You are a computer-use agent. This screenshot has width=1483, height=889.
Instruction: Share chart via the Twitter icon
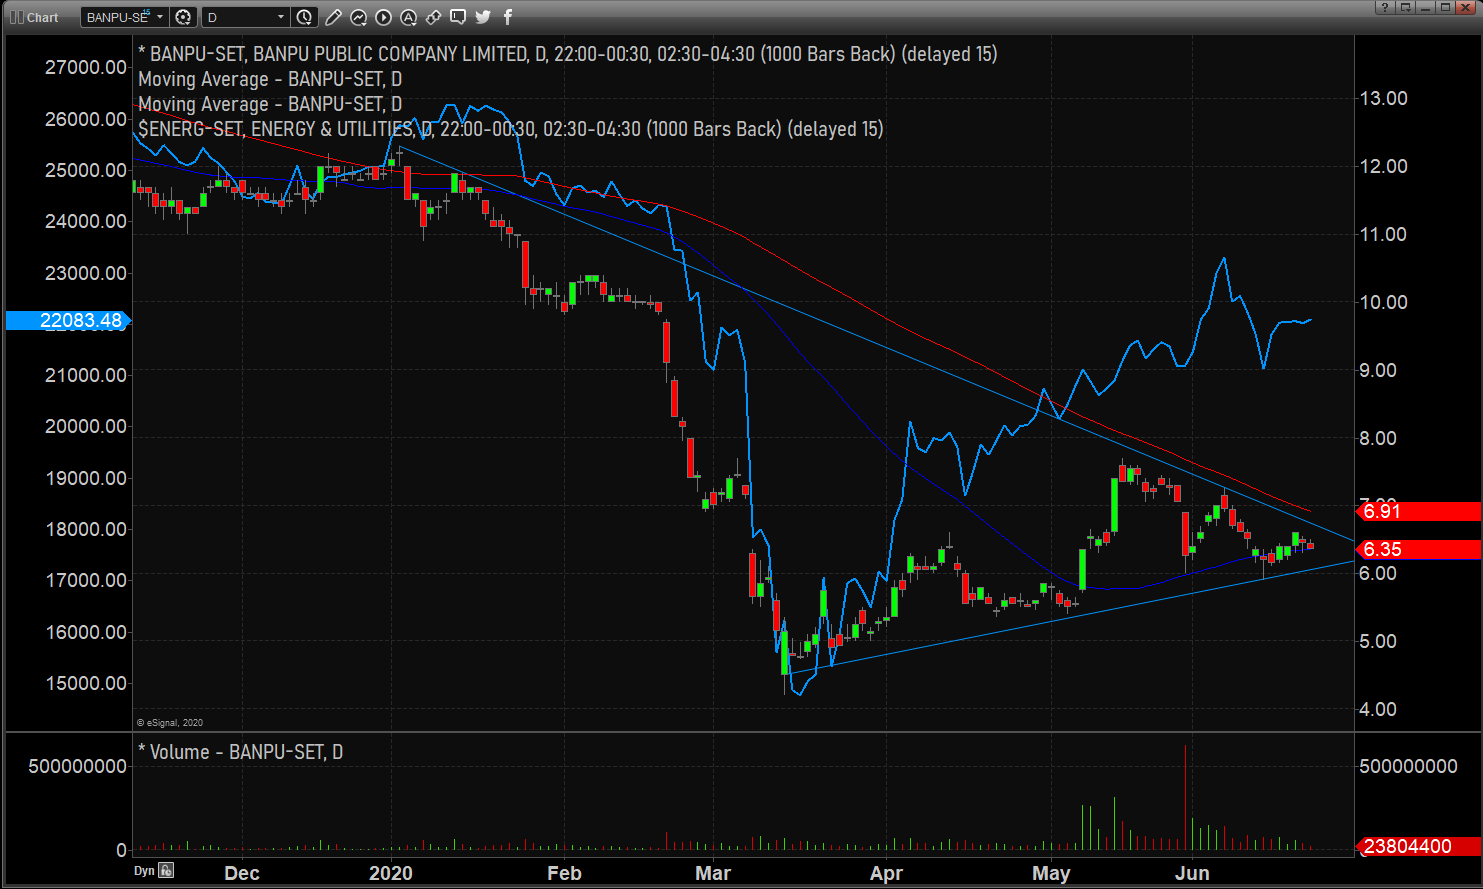click(x=483, y=17)
